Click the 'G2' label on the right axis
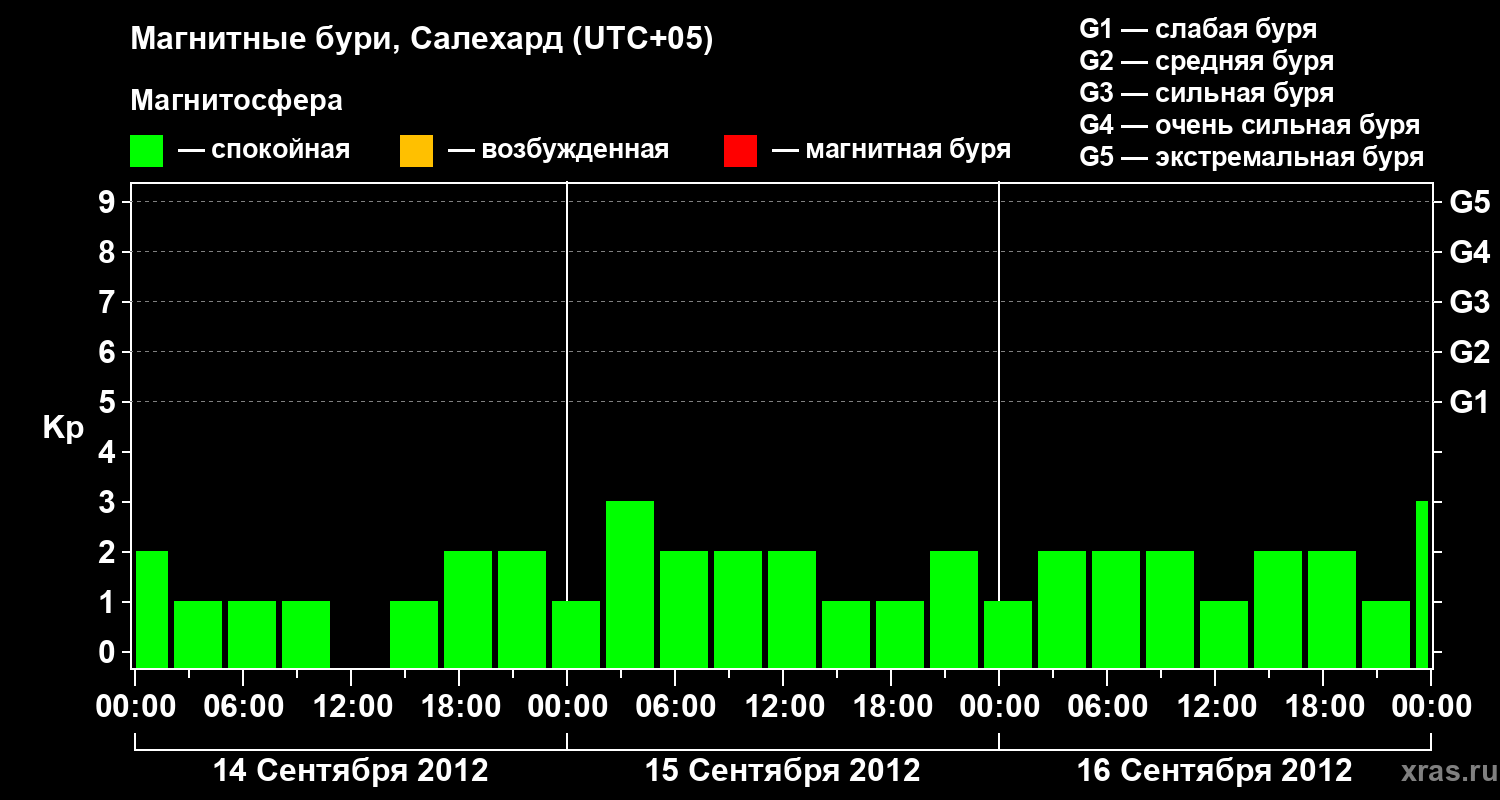The width and height of the screenshot is (1500, 800). coord(1470,352)
